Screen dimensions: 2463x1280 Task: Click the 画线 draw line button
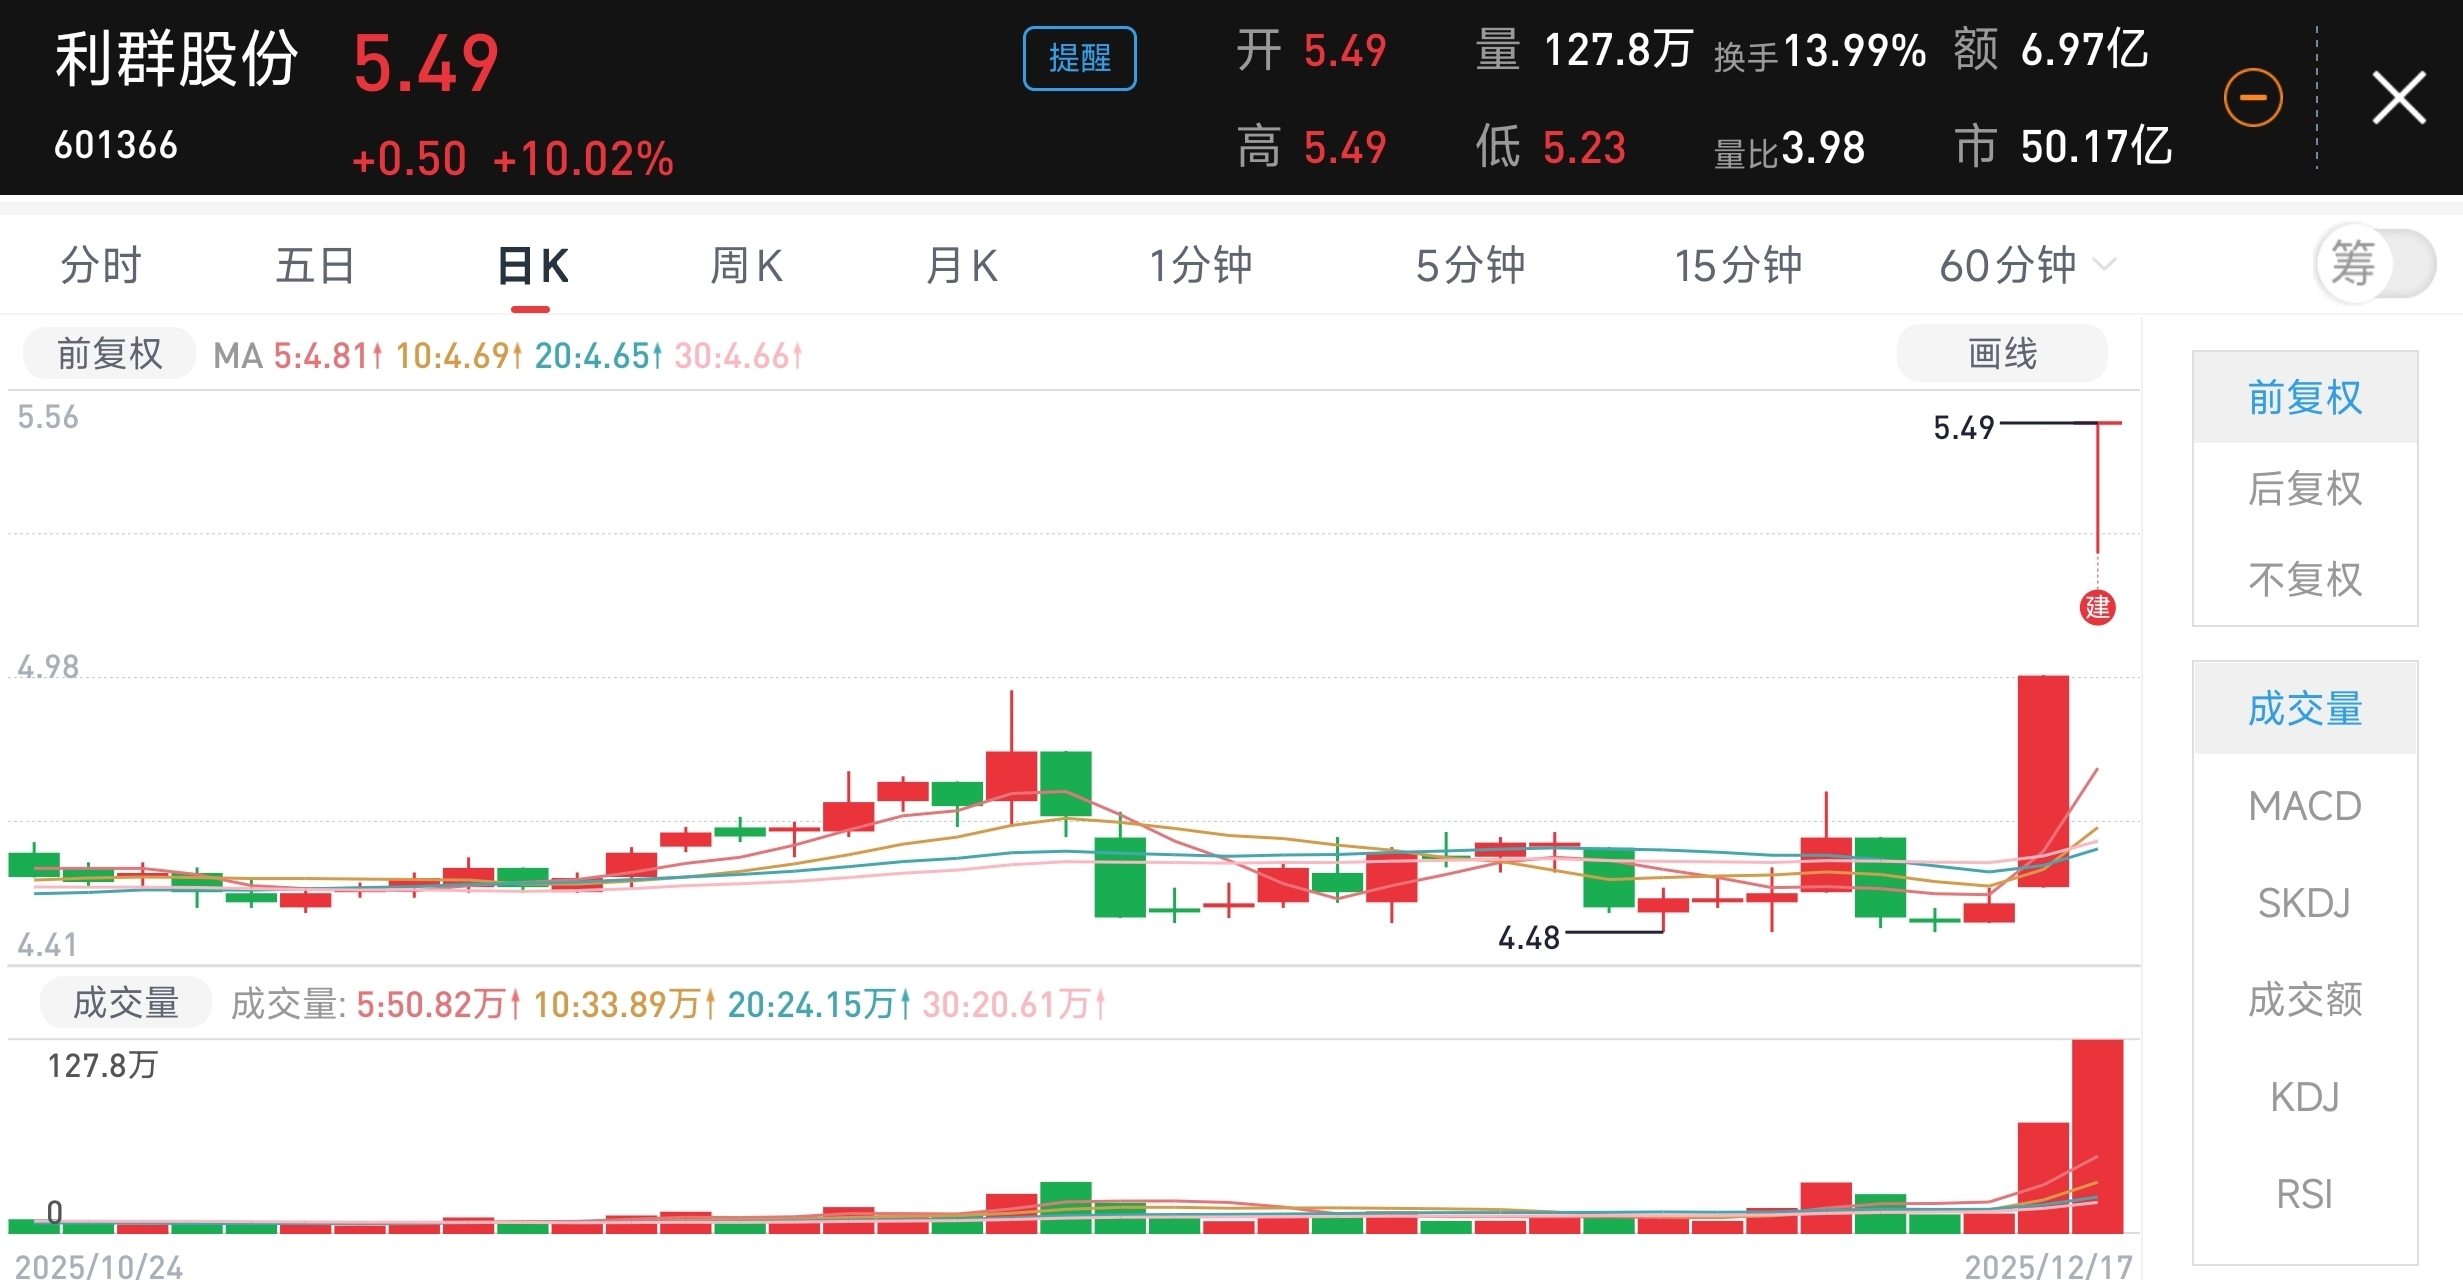pyautogui.click(x=2001, y=354)
